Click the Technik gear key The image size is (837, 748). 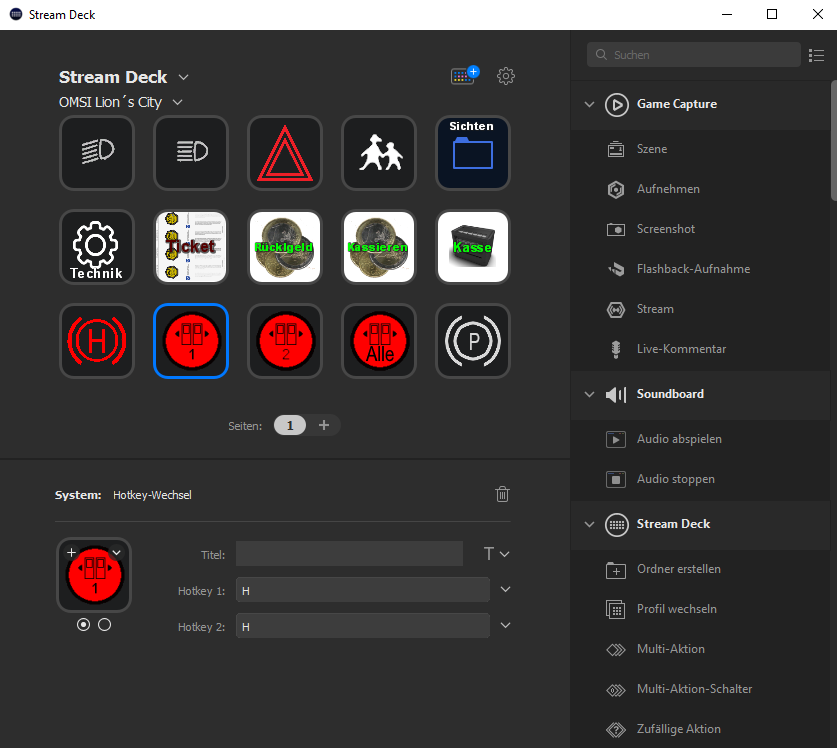click(x=97, y=247)
